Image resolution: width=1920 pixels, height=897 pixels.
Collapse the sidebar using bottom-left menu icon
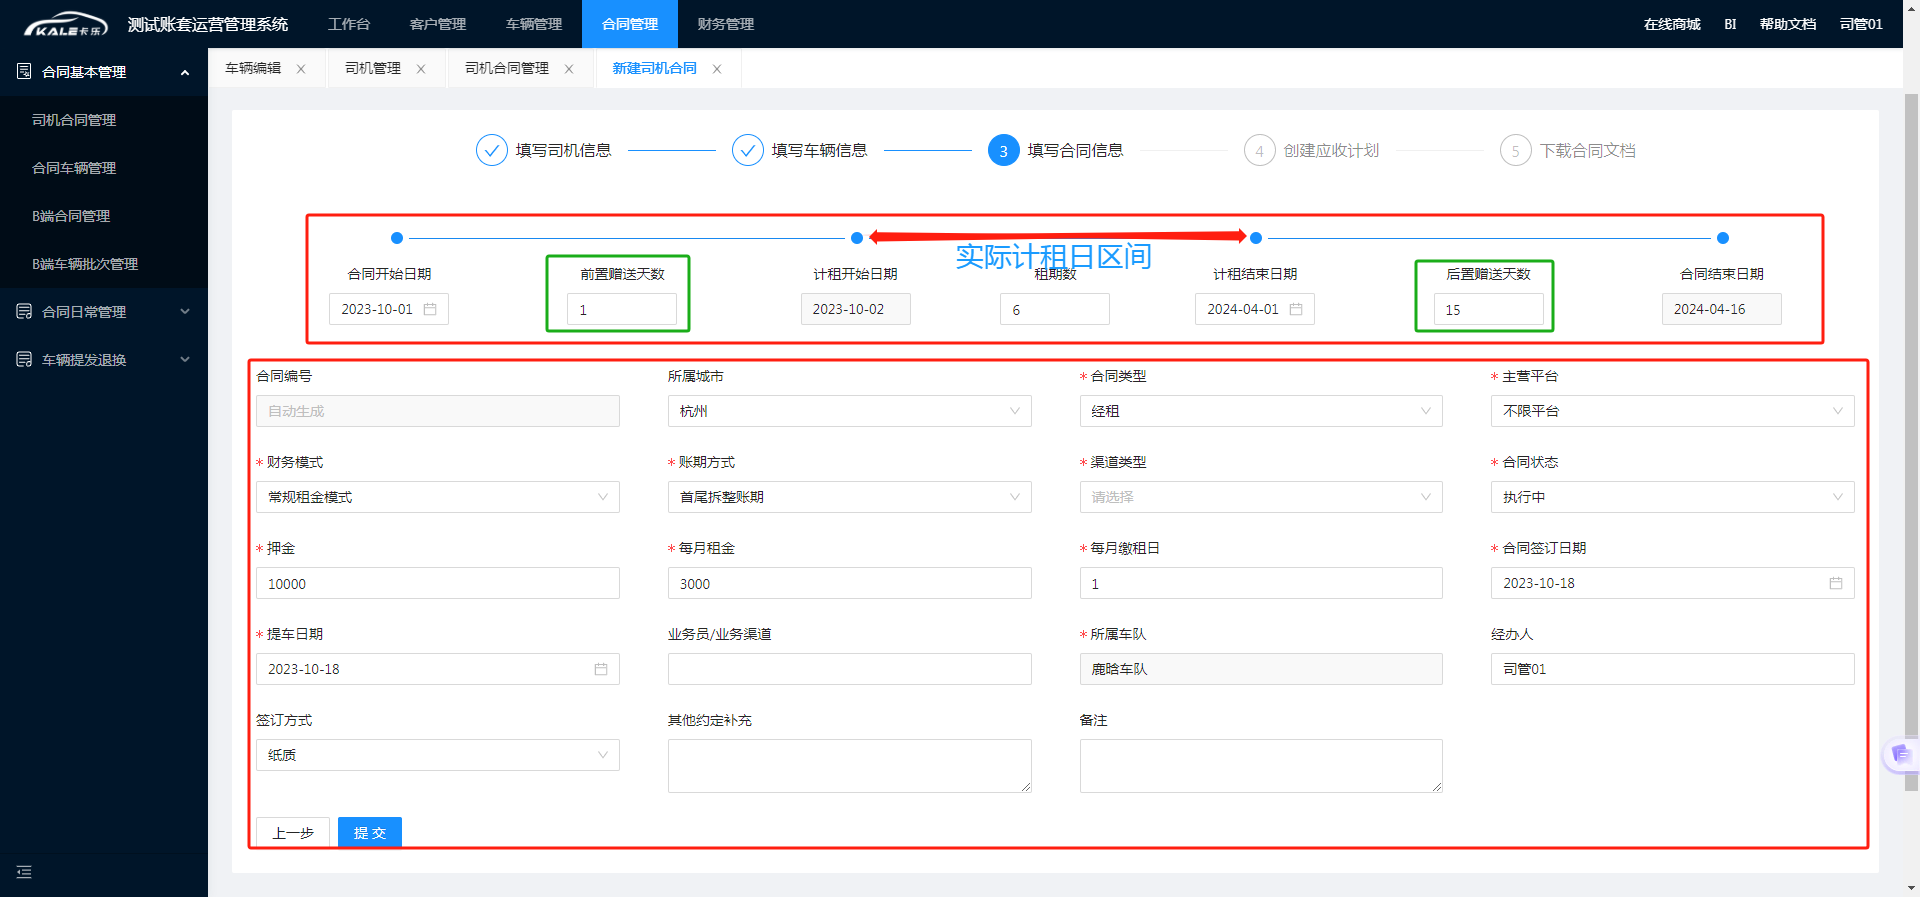[24, 872]
